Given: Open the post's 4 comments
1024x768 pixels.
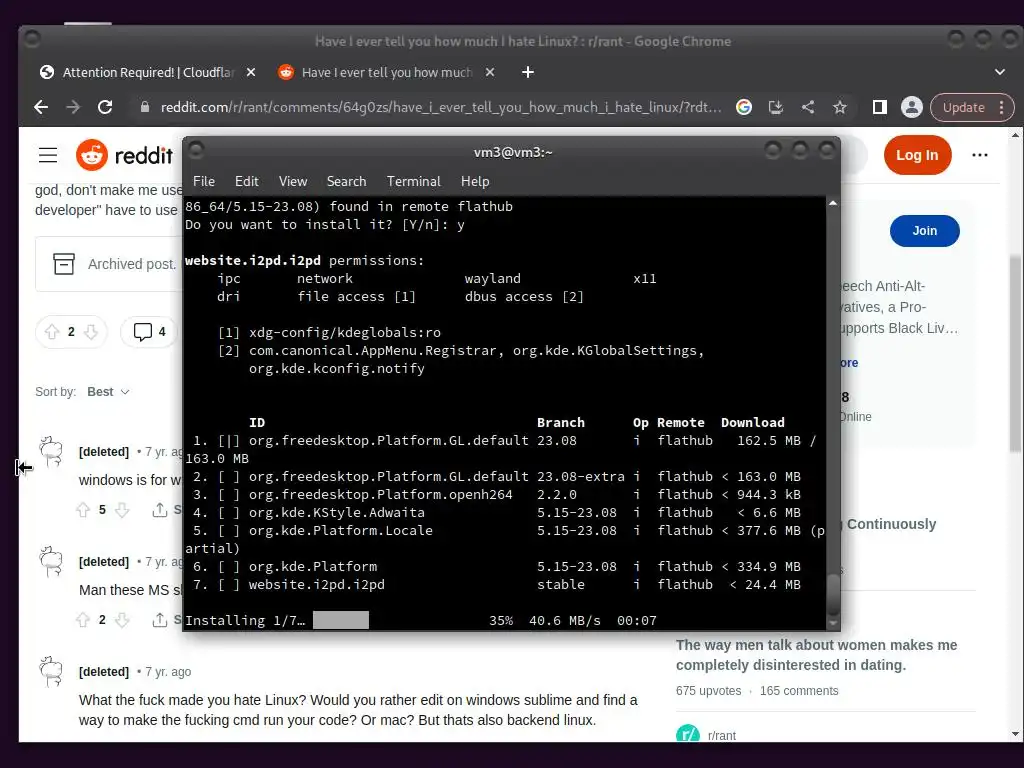Looking at the screenshot, I should point(150,332).
